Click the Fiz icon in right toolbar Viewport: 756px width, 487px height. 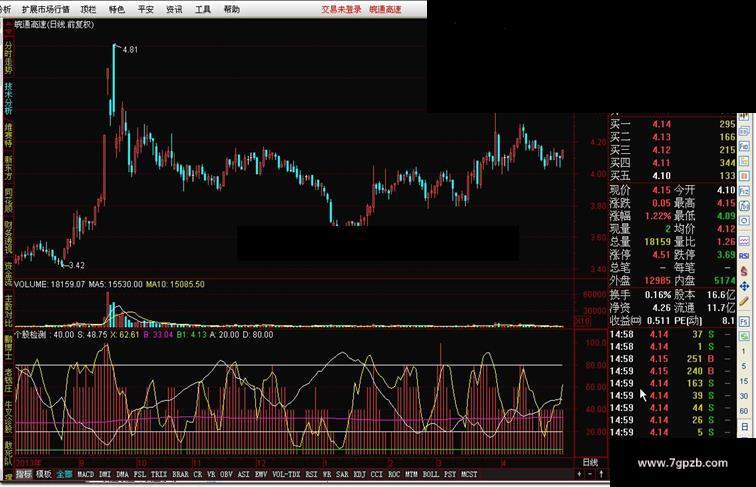point(744,191)
